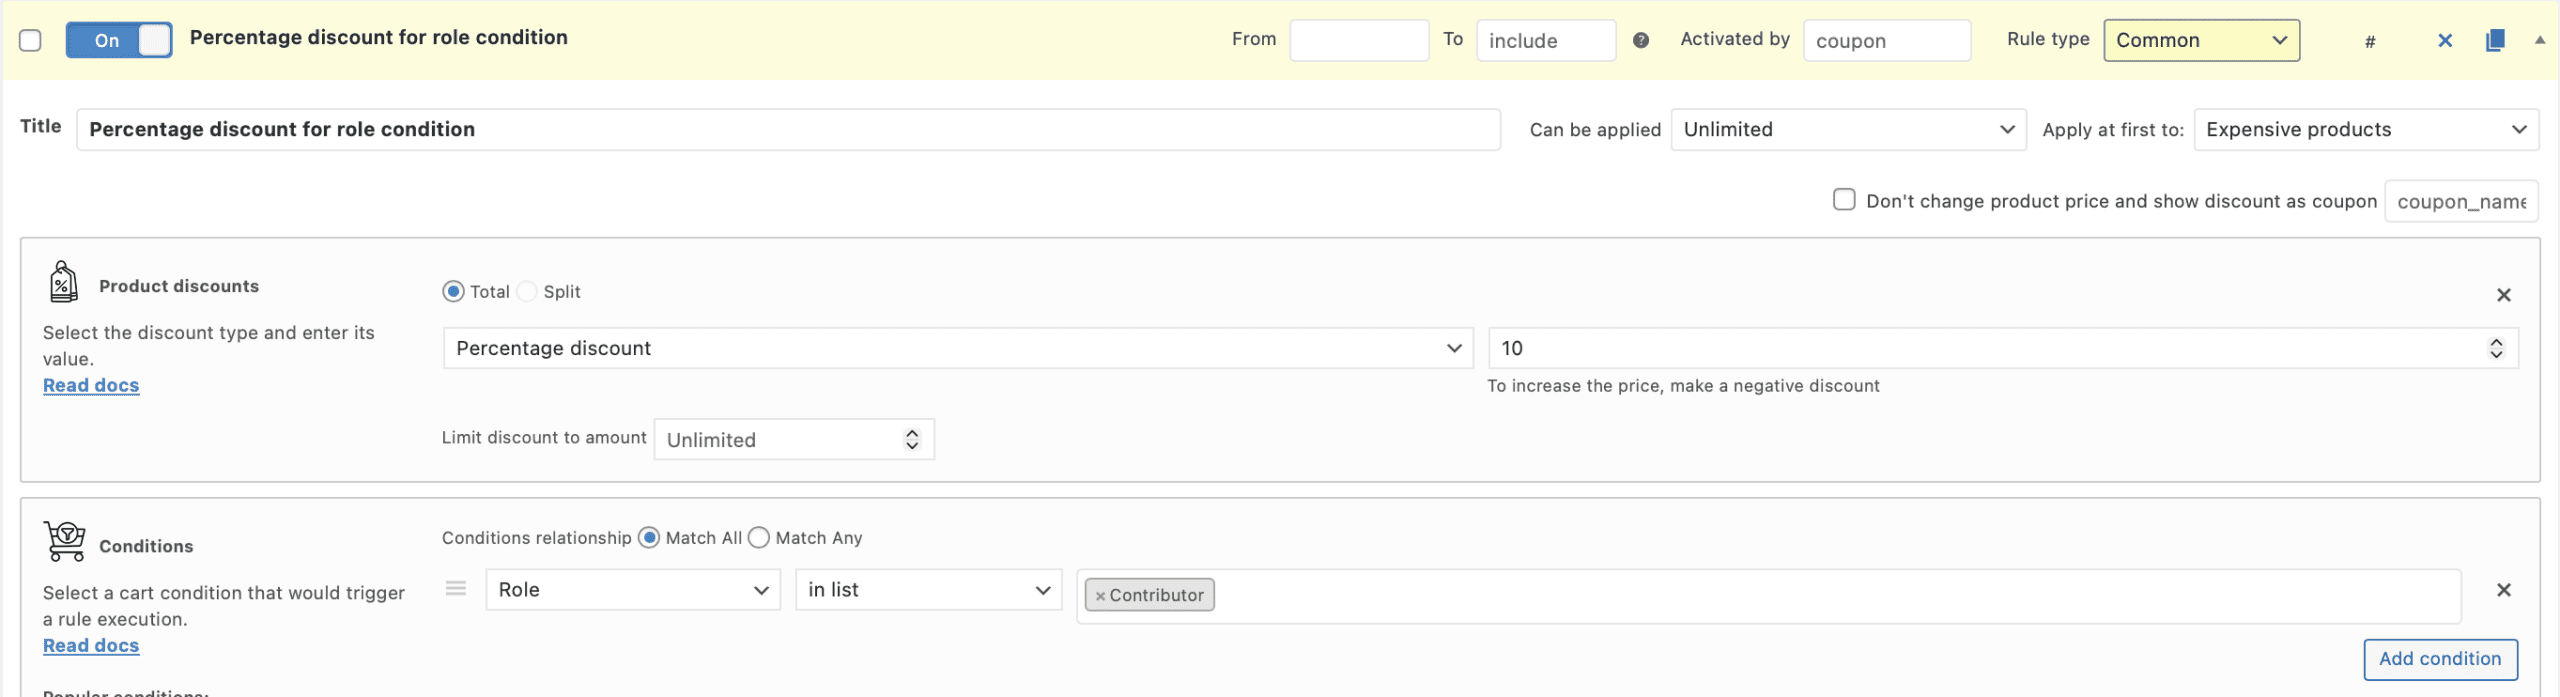Image resolution: width=2560 pixels, height=697 pixels.
Task: Open the Rule type Common dropdown
Action: 2200,40
